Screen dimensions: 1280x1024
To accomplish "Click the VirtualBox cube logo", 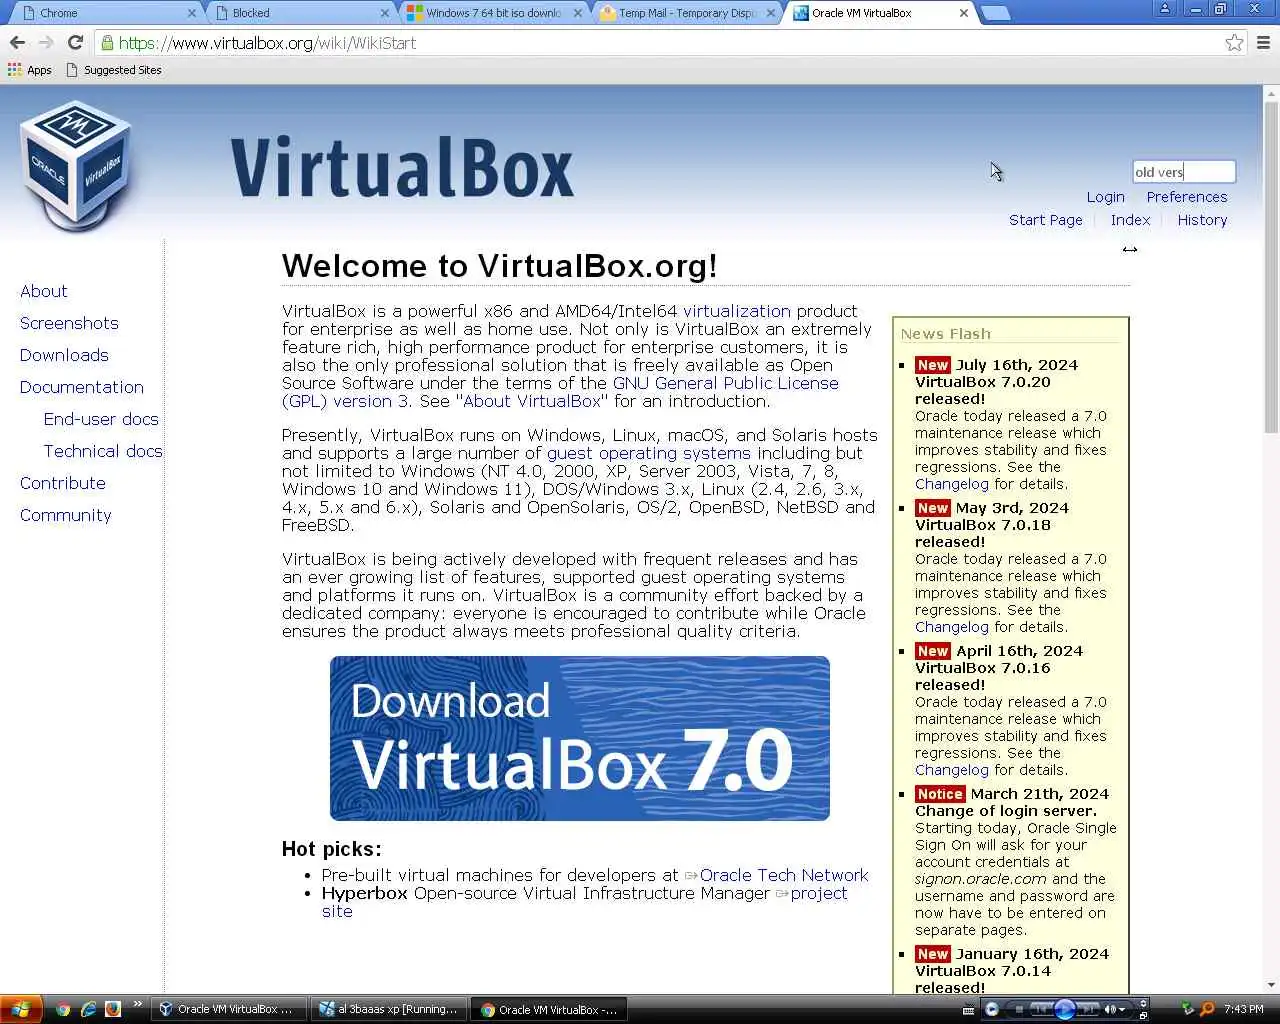I will pyautogui.click(x=75, y=165).
